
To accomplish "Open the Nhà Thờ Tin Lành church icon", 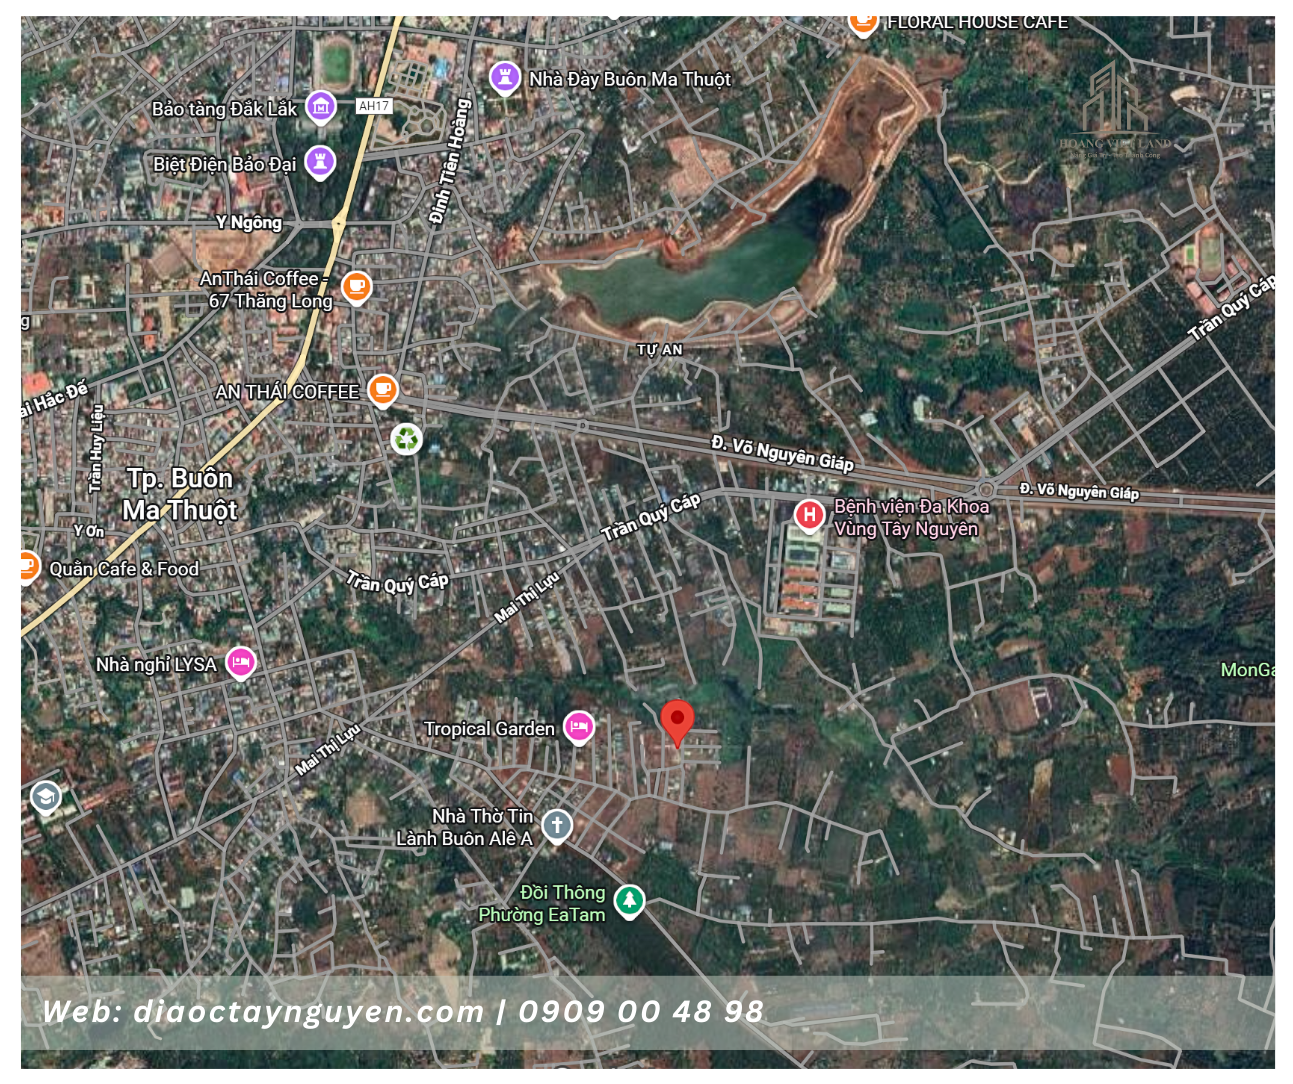I will click(557, 826).
